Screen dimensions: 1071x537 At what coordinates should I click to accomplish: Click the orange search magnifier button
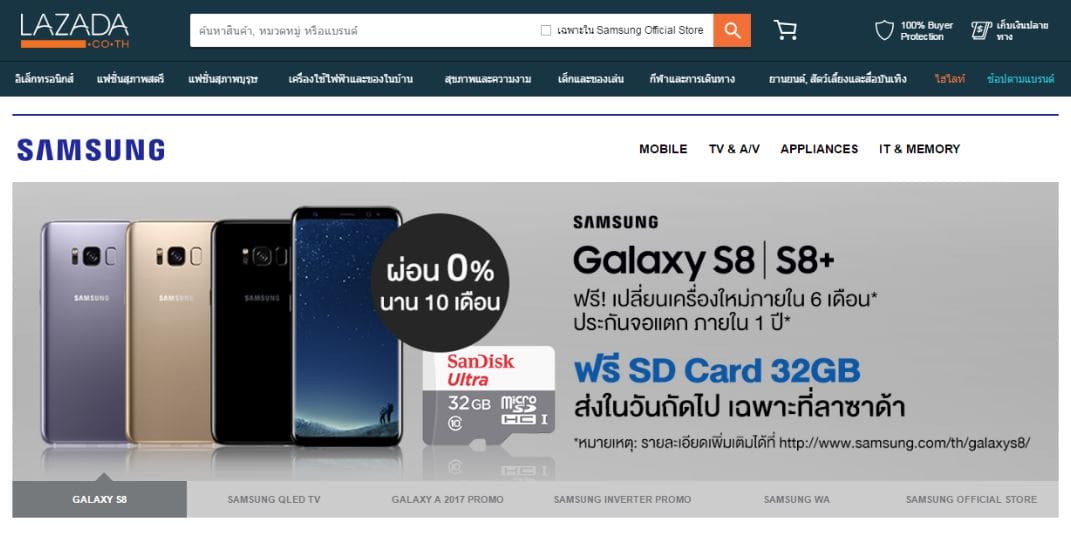[x=732, y=31]
